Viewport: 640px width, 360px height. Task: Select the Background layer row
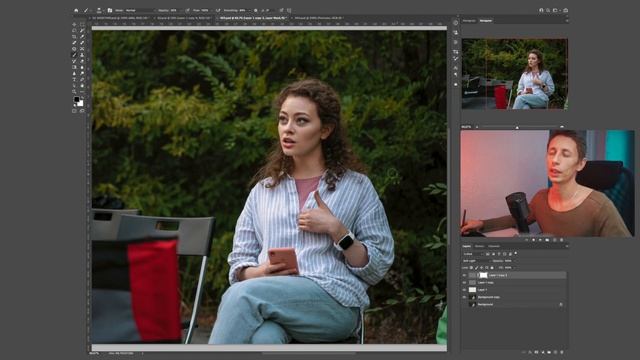coord(514,304)
